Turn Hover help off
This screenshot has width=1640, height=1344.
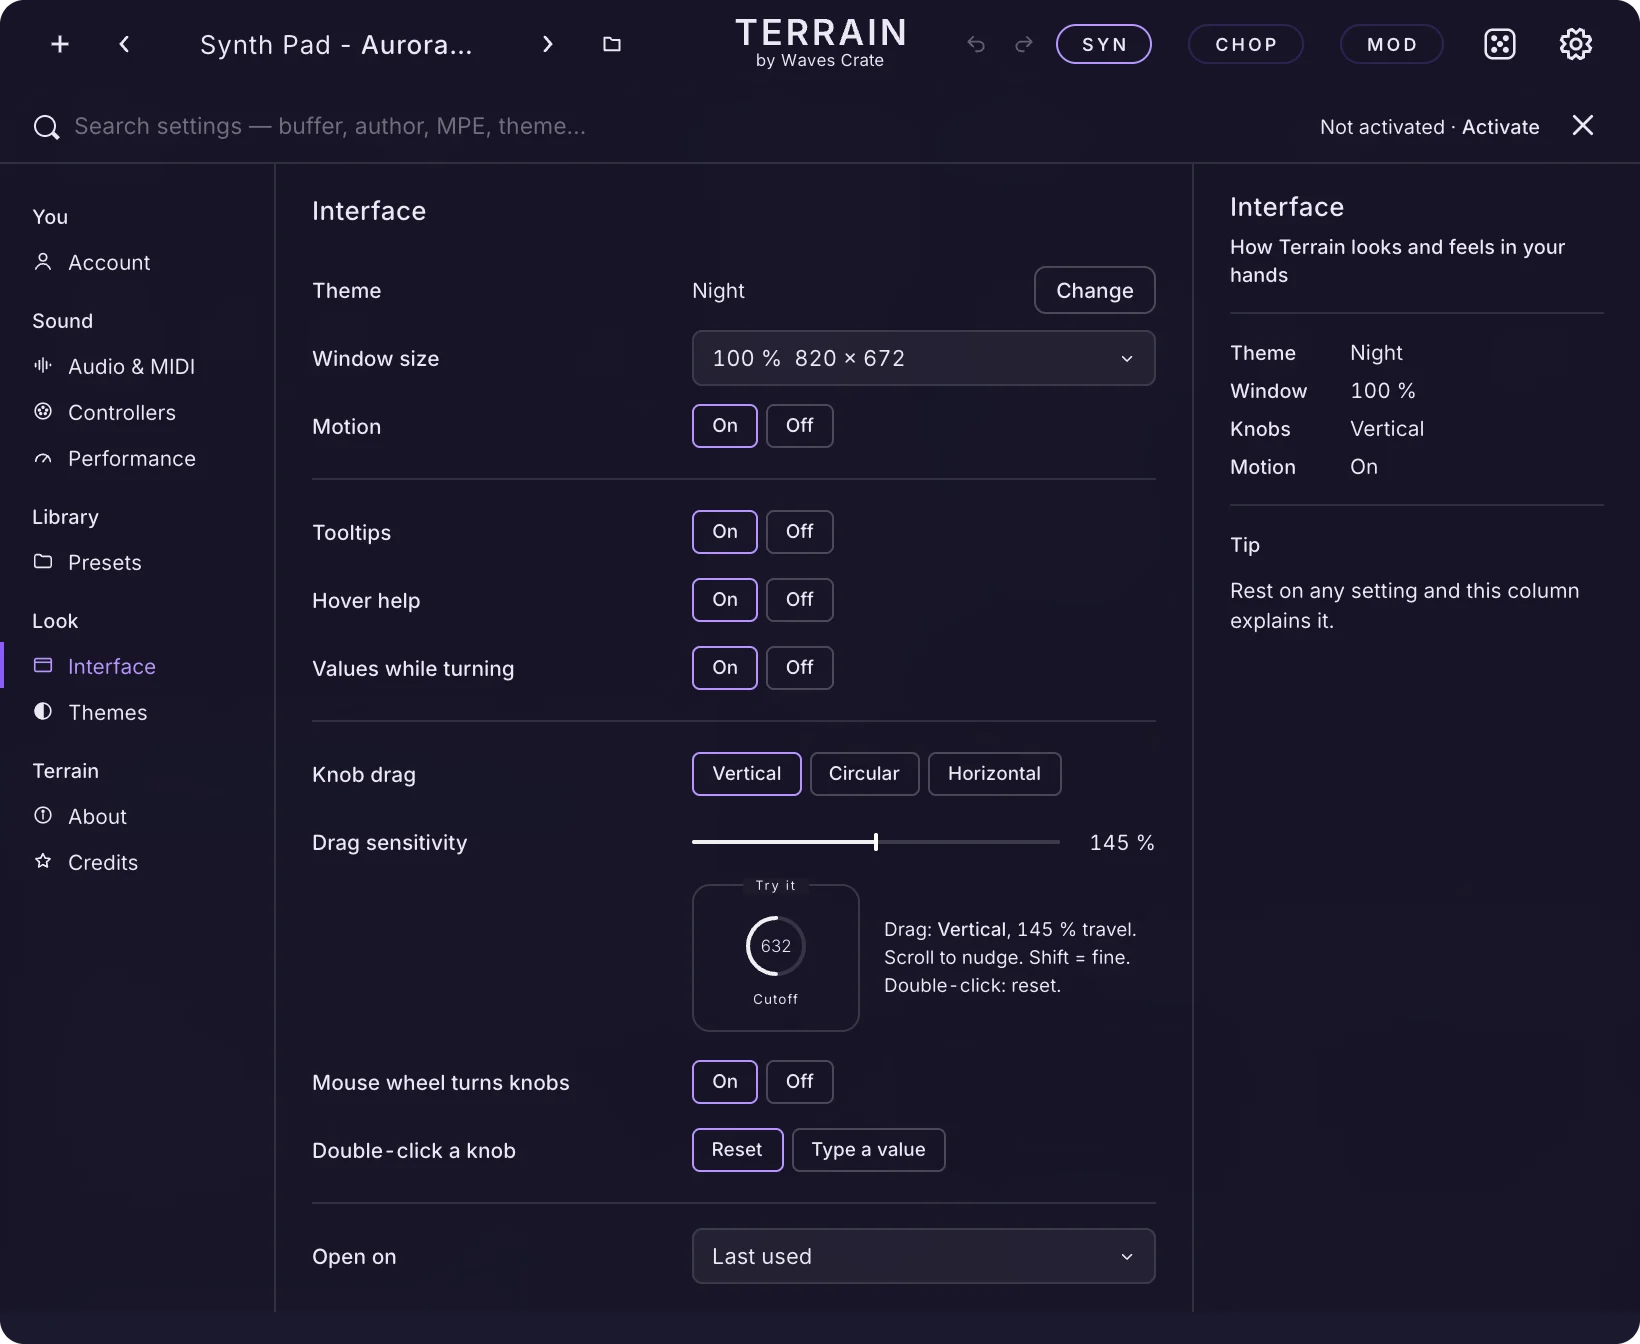click(x=800, y=600)
